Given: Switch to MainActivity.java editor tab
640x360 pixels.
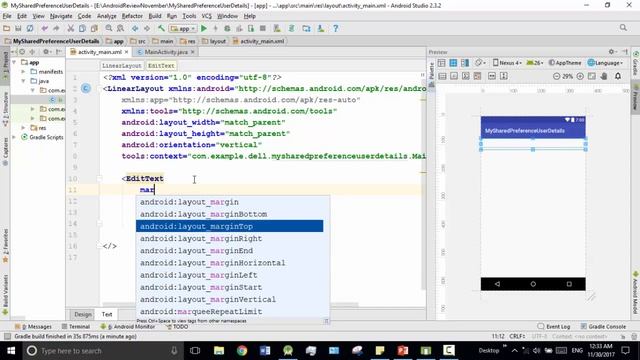Looking at the screenshot, I should click(166, 52).
